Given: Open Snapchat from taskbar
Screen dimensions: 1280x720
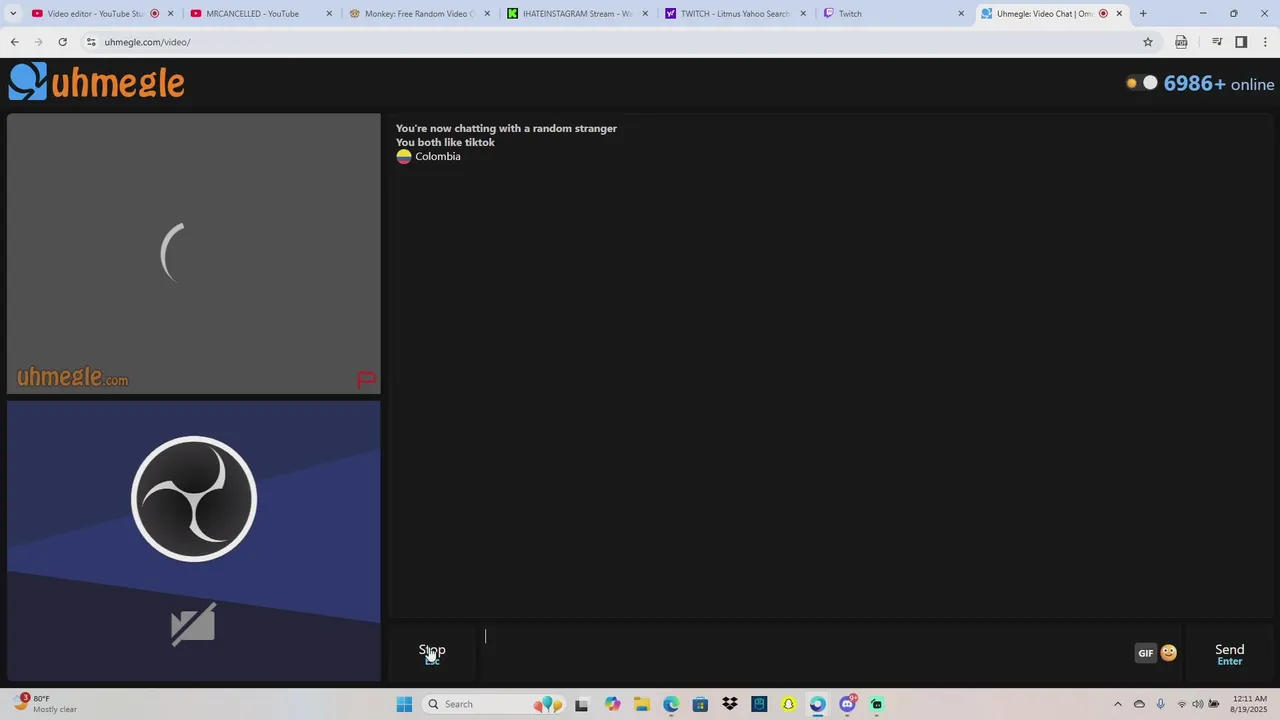Looking at the screenshot, I should 788,704.
